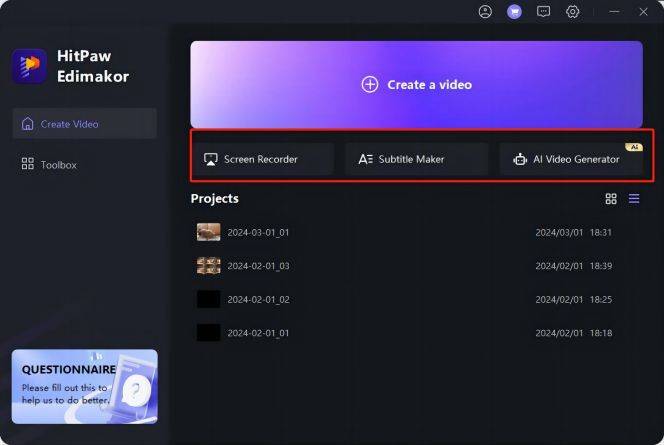664x445 pixels.
Task: Open the settings gear icon
Action: [x=573, y=11]
